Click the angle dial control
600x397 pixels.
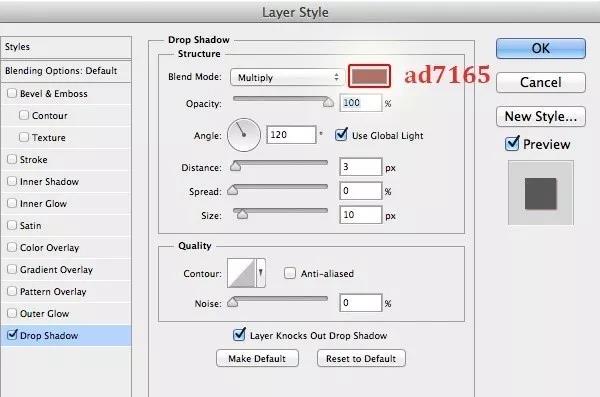click(244, 135)
